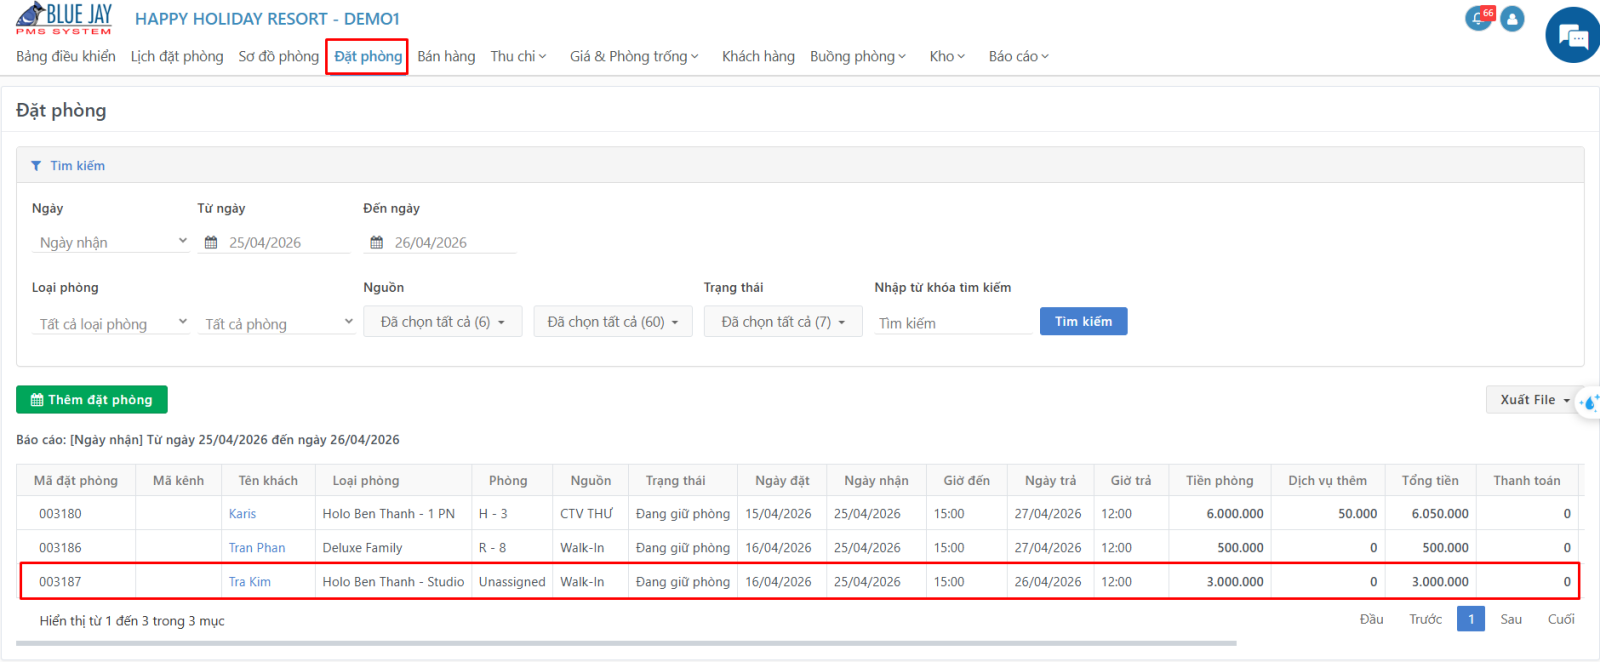Open Đã chọn tất cả (60) dropdown
Viewport: 1600px width, 662px height.
coord(613,322)
